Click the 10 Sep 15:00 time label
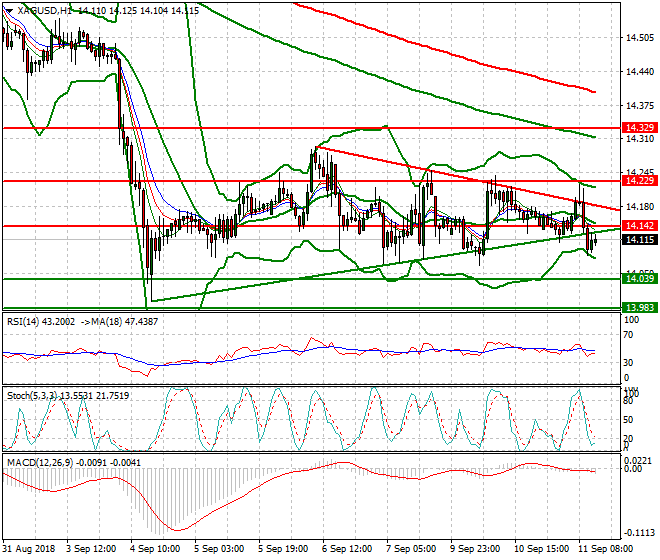 (542, 549)
